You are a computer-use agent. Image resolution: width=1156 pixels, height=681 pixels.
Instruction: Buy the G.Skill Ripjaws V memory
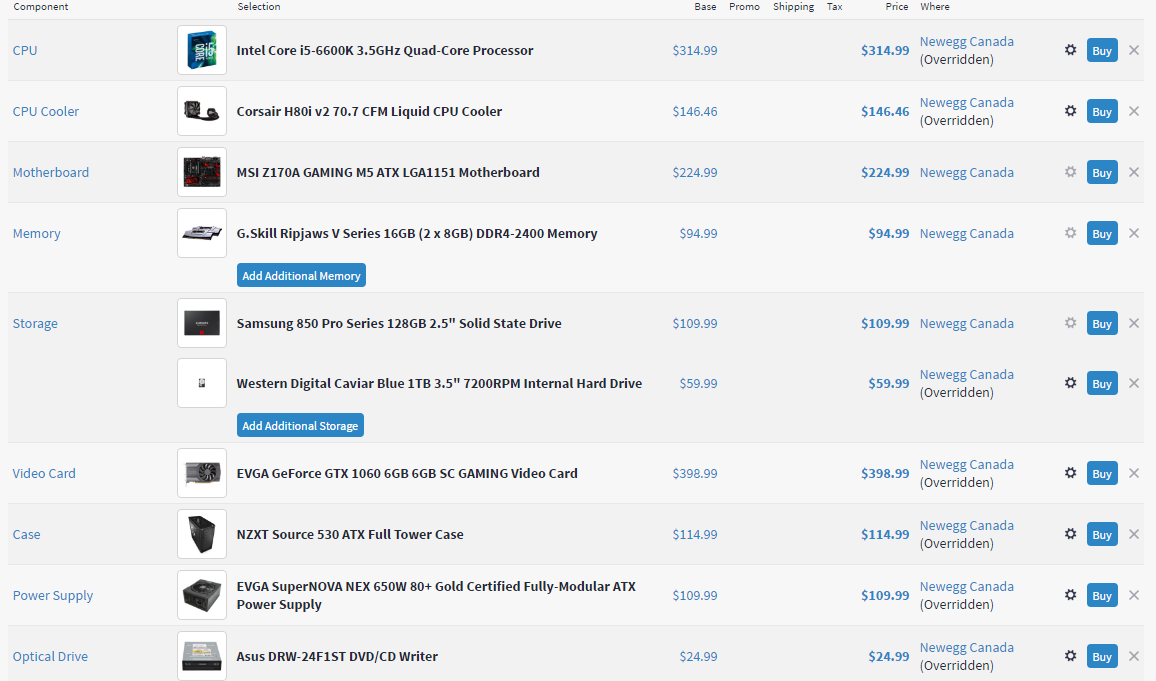pos(1102,233)
